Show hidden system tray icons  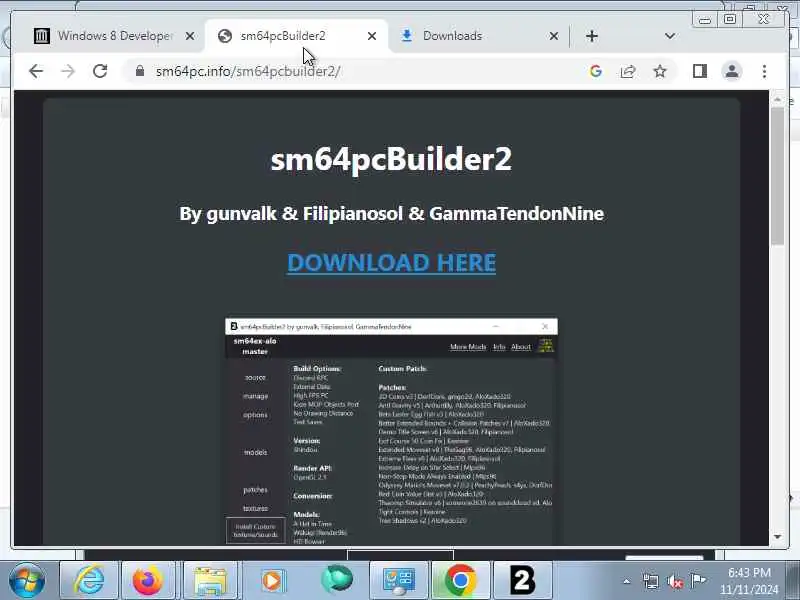(x=627, y=581)
